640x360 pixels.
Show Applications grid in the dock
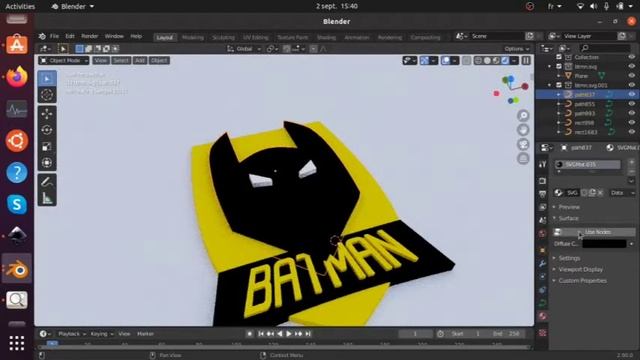(x=17, y=343)
